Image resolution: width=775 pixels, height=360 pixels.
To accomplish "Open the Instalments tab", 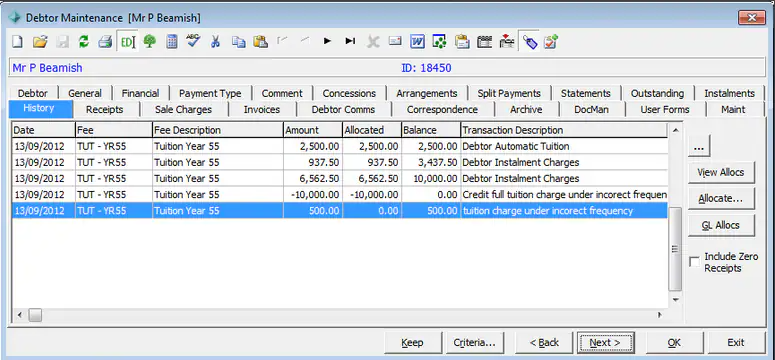I will pyautogui.click(x=730, y=93).
